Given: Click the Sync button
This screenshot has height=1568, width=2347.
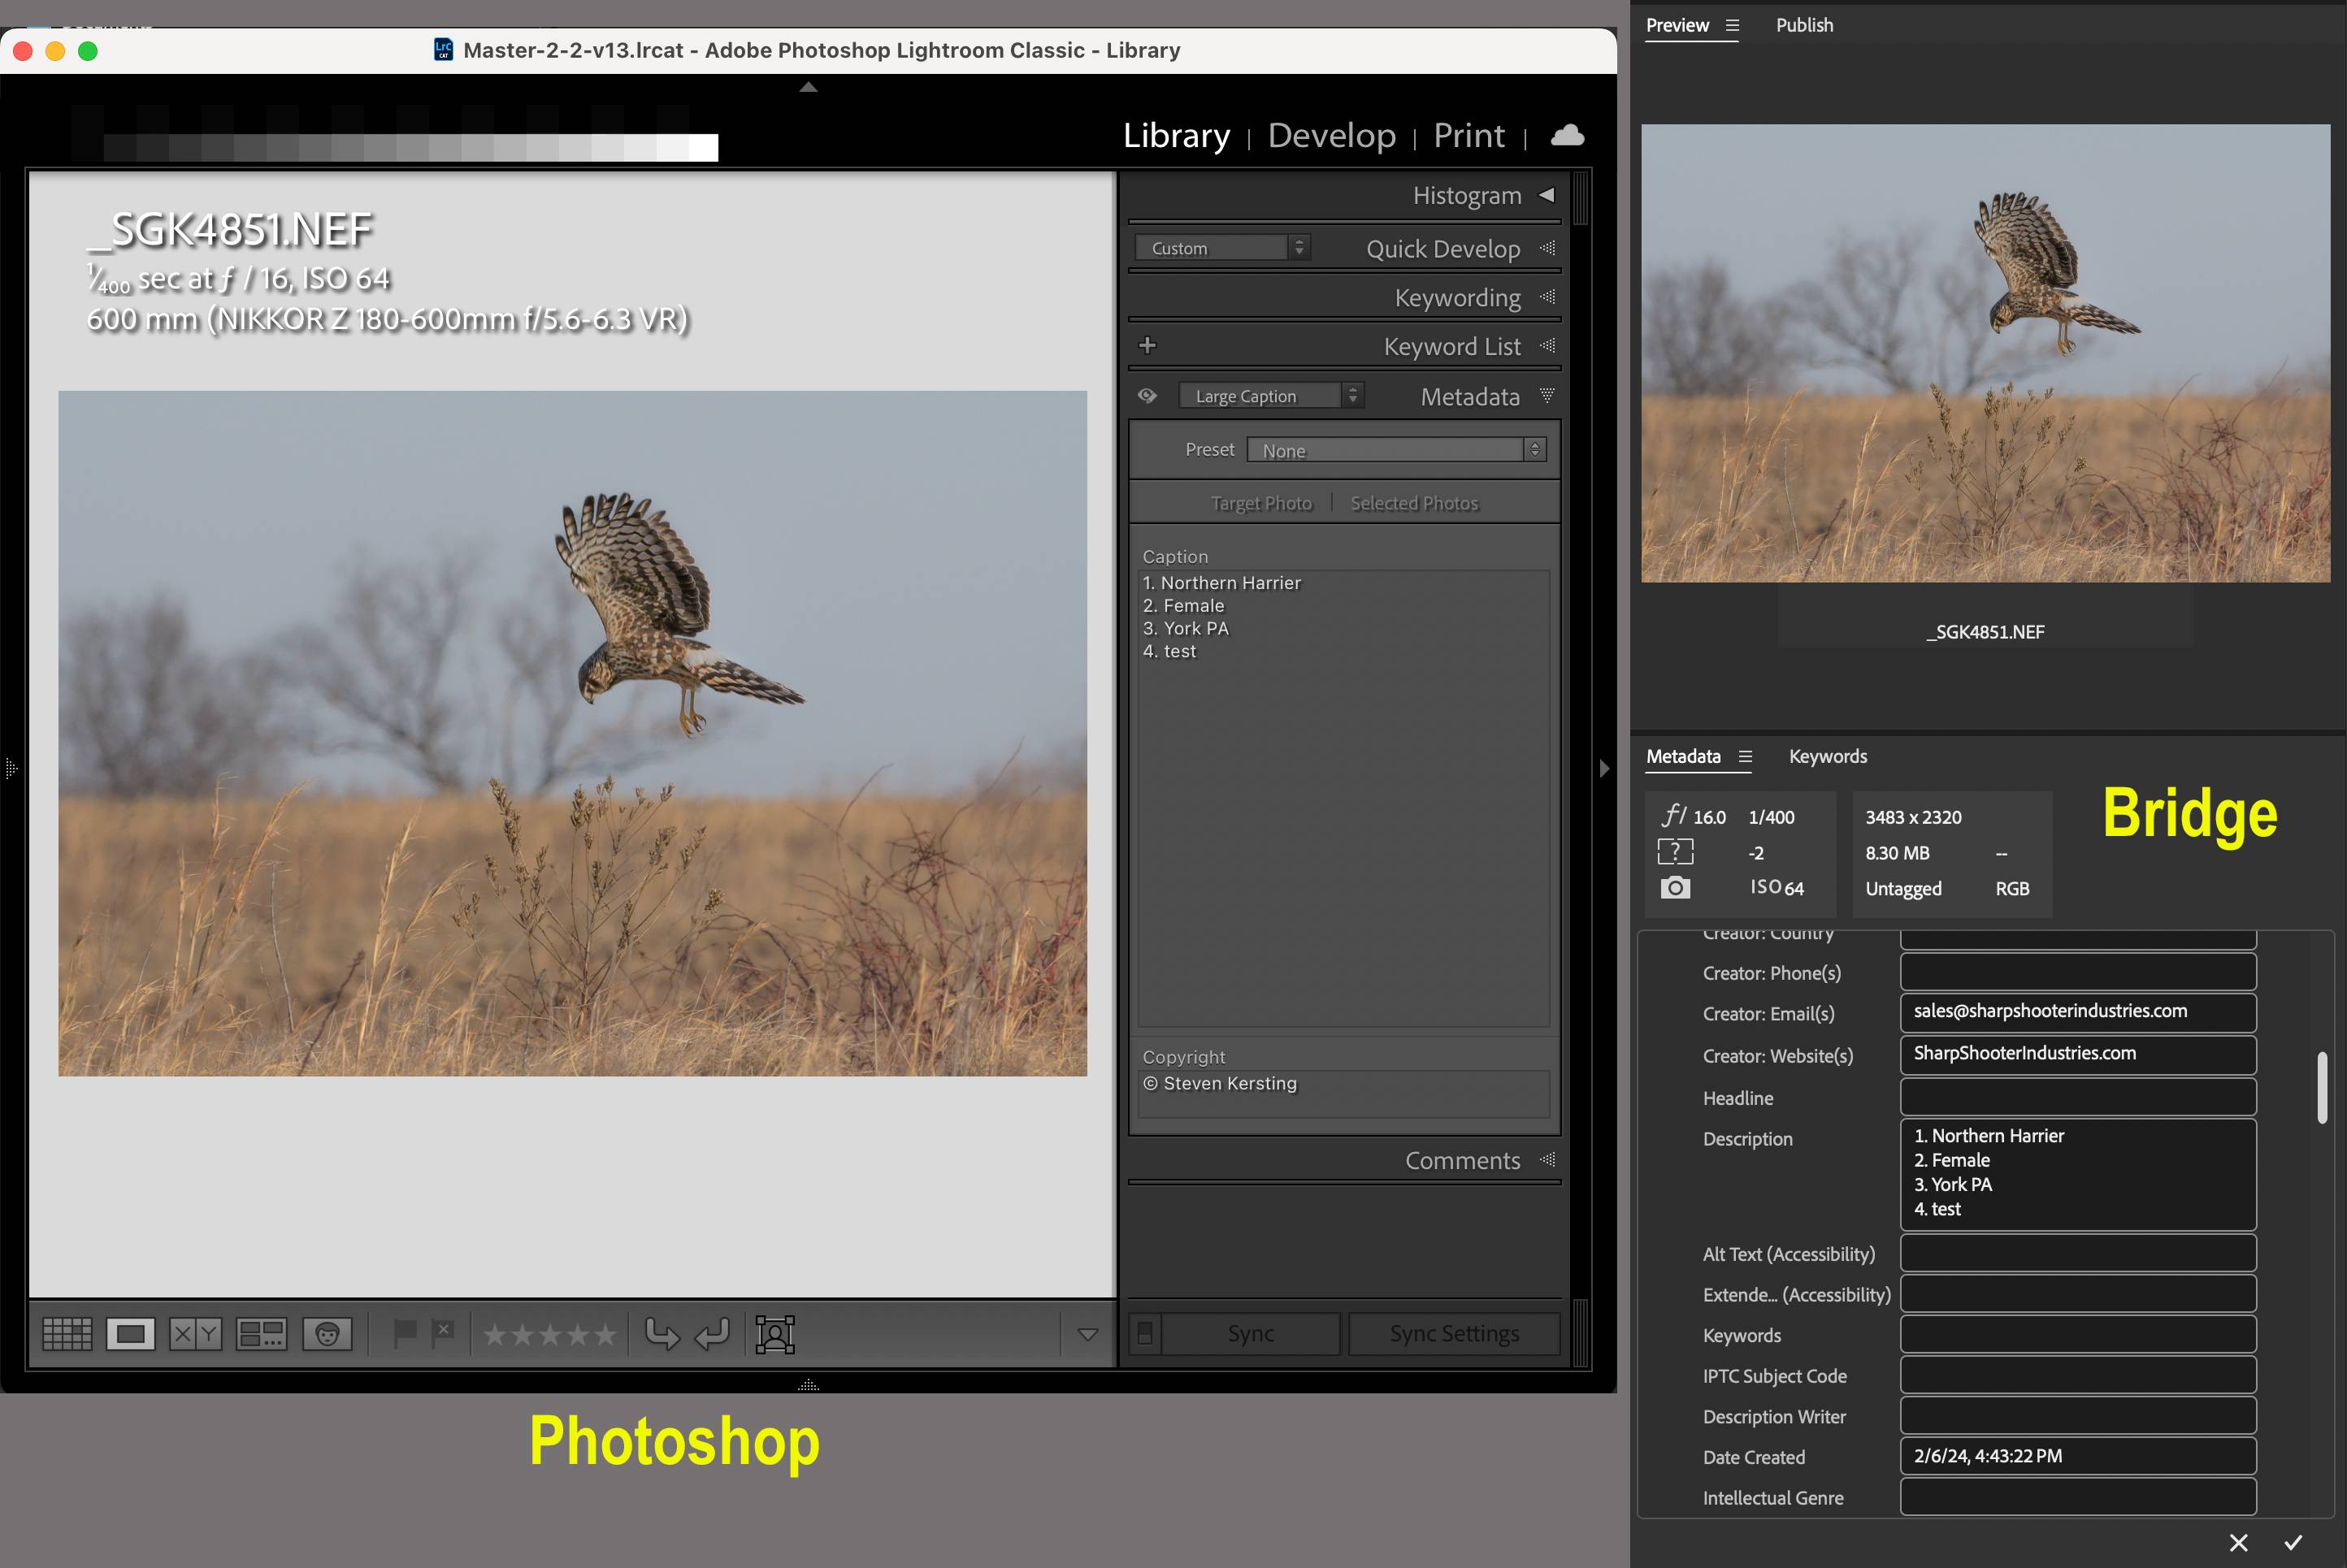Looking at the screenshot, I should (x=1250, y=1333).
